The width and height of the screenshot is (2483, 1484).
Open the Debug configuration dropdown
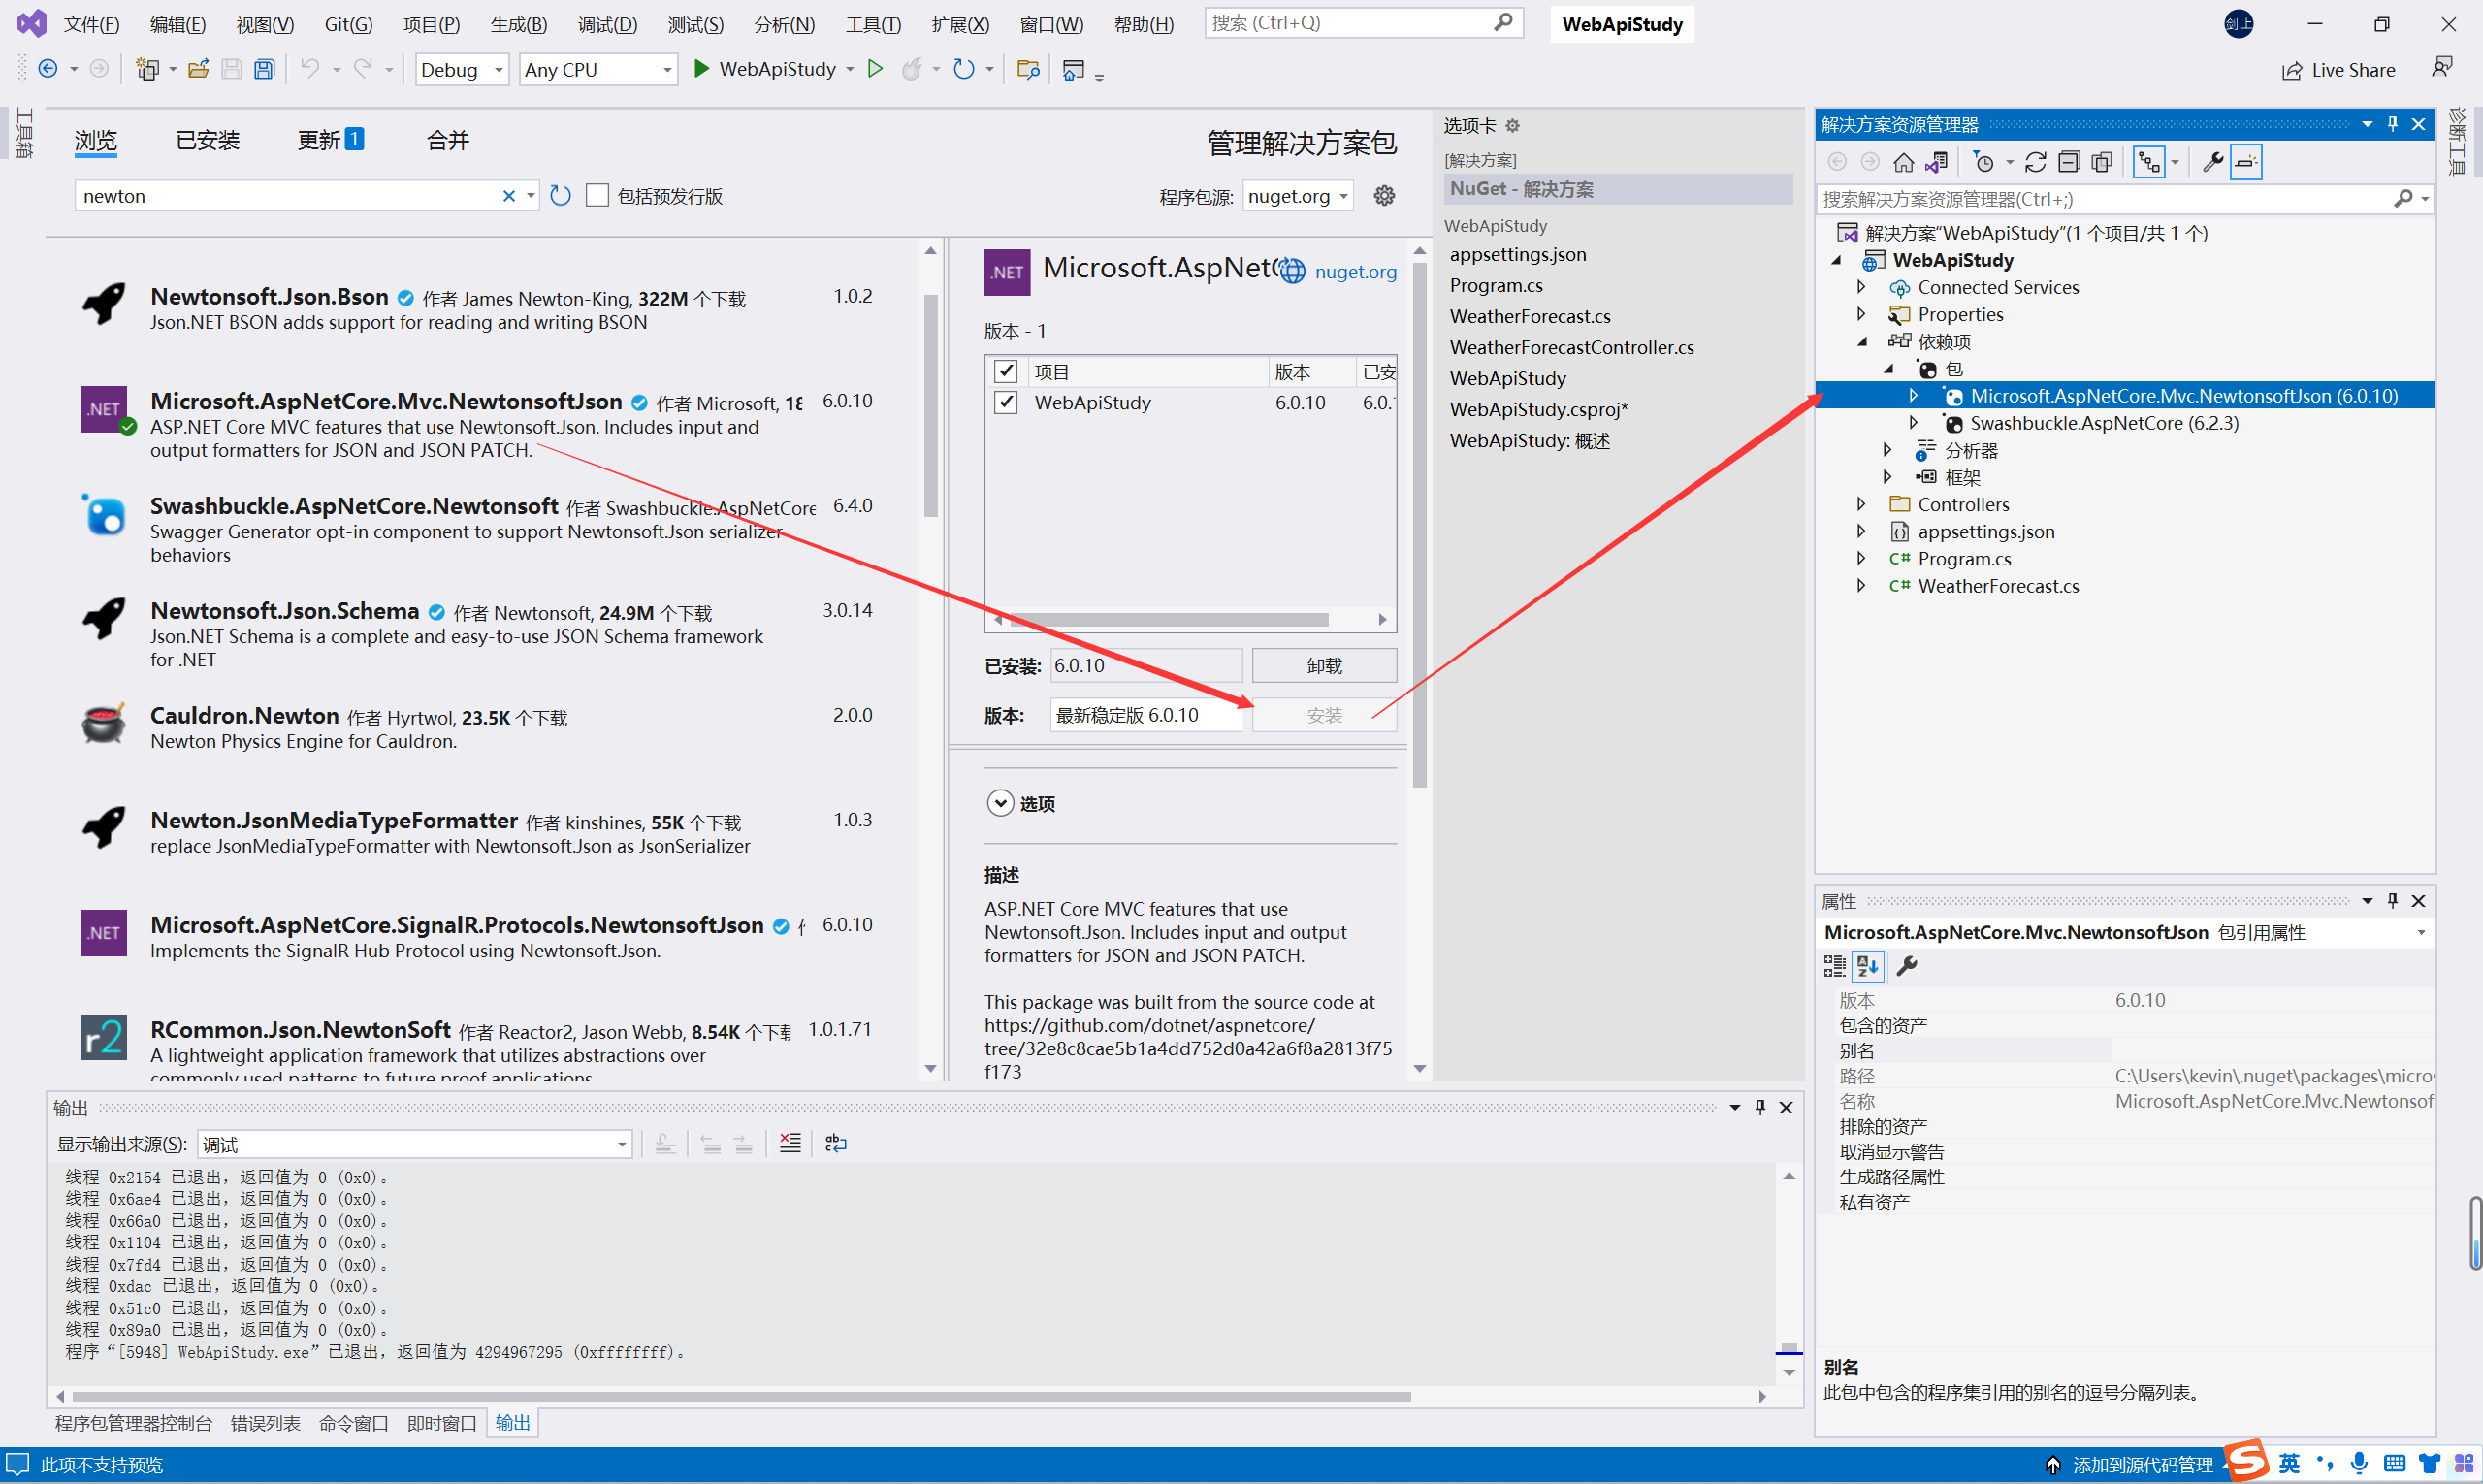click(462, 69)
